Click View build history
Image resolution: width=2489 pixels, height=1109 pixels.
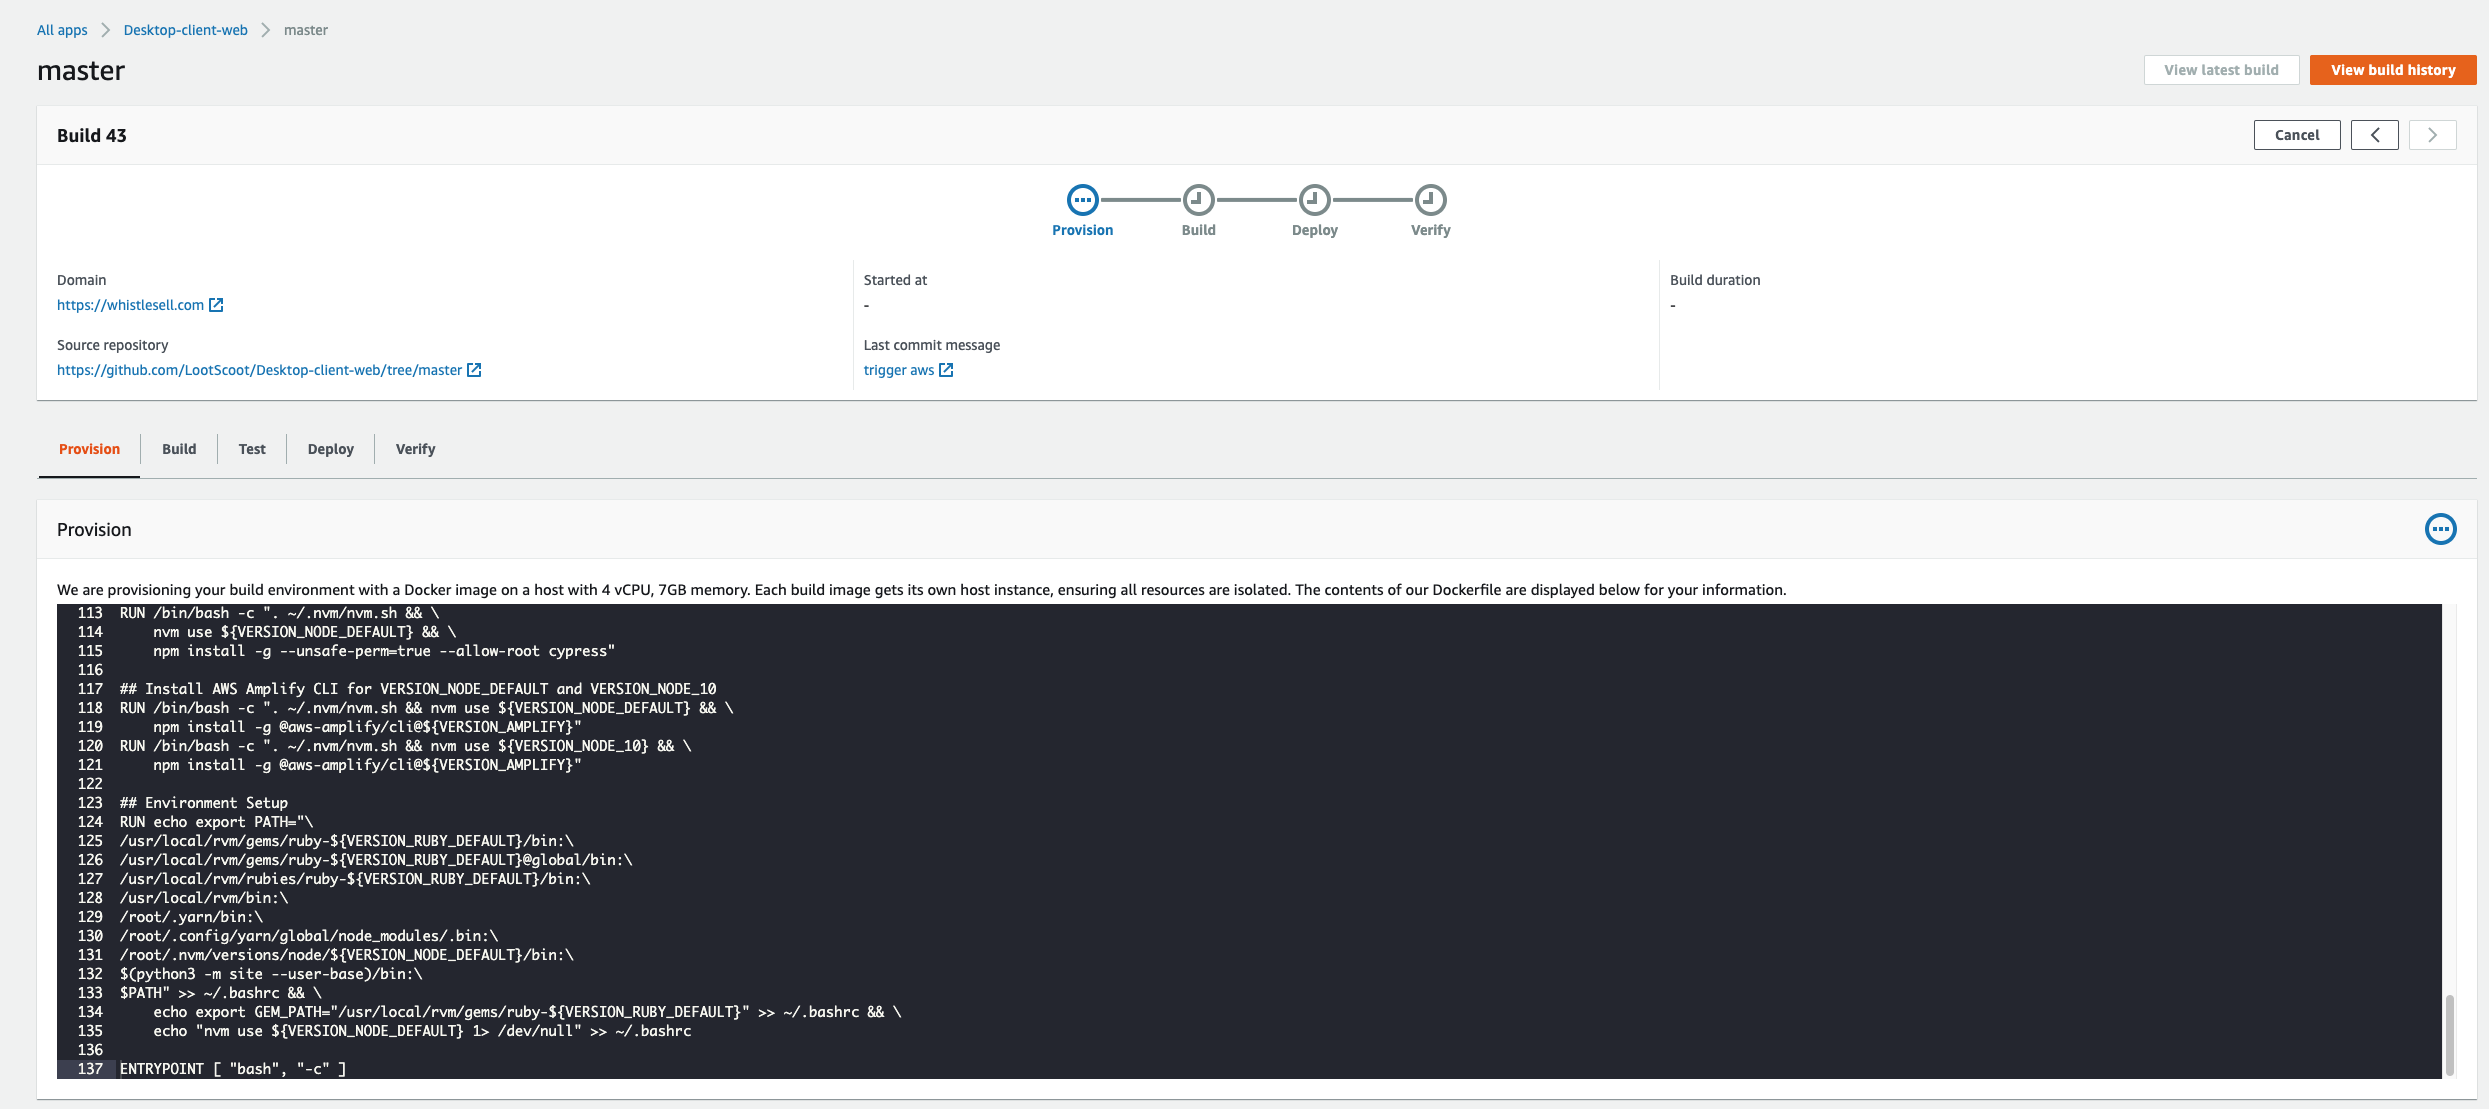[x=2392, y=69]
